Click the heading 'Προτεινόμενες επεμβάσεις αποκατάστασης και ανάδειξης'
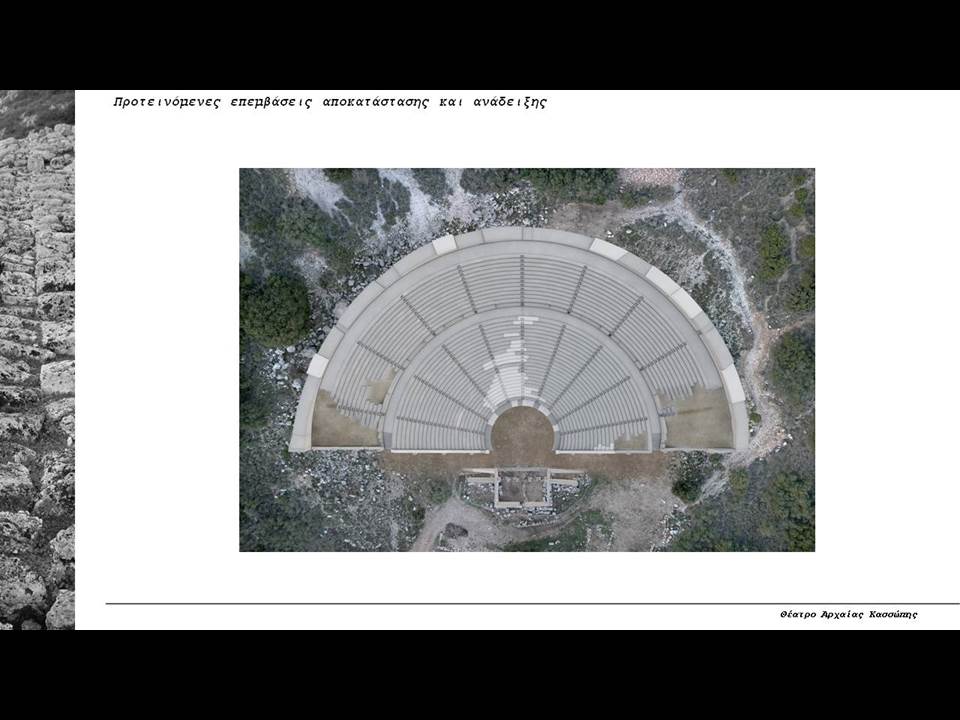 click(330, 102)
